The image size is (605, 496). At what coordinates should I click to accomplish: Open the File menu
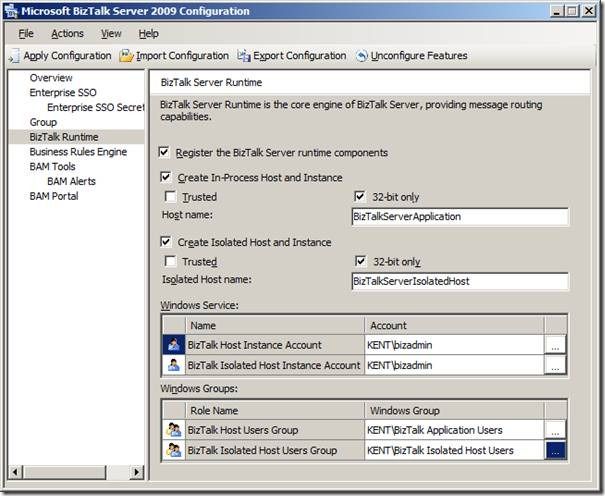[x=26, y=34]
